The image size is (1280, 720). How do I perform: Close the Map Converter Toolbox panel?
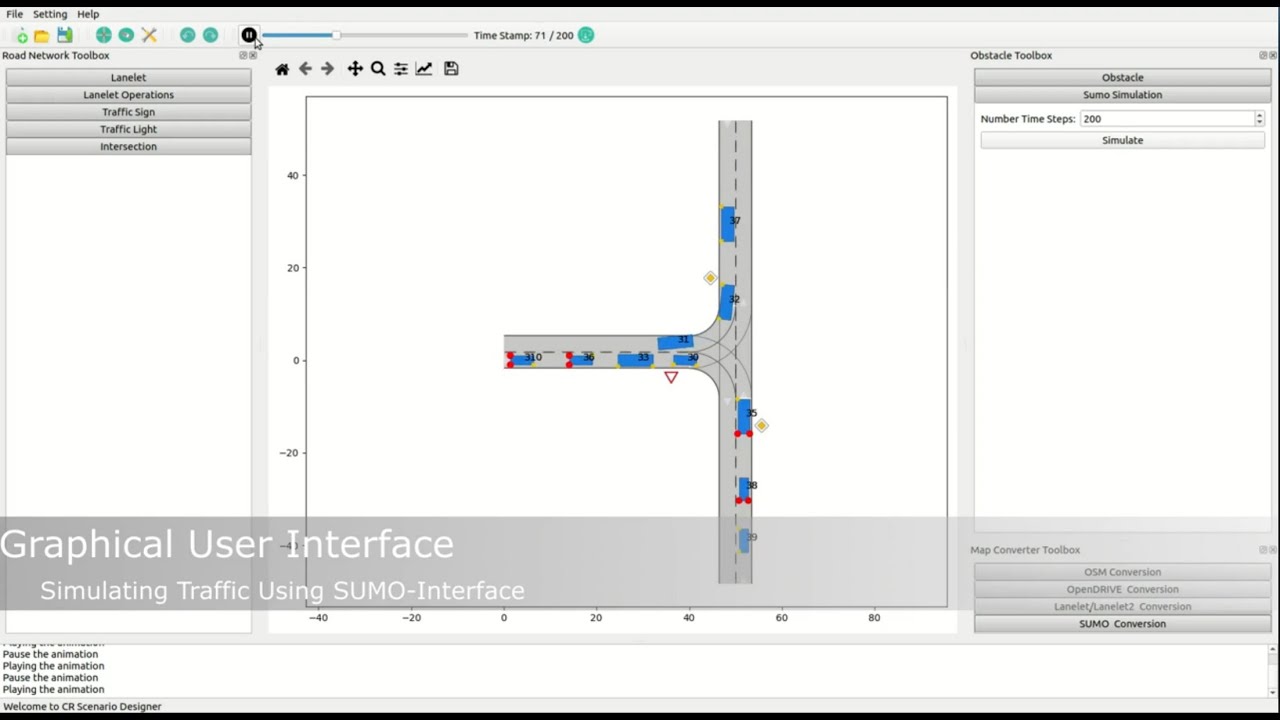tap(1273, 550)
